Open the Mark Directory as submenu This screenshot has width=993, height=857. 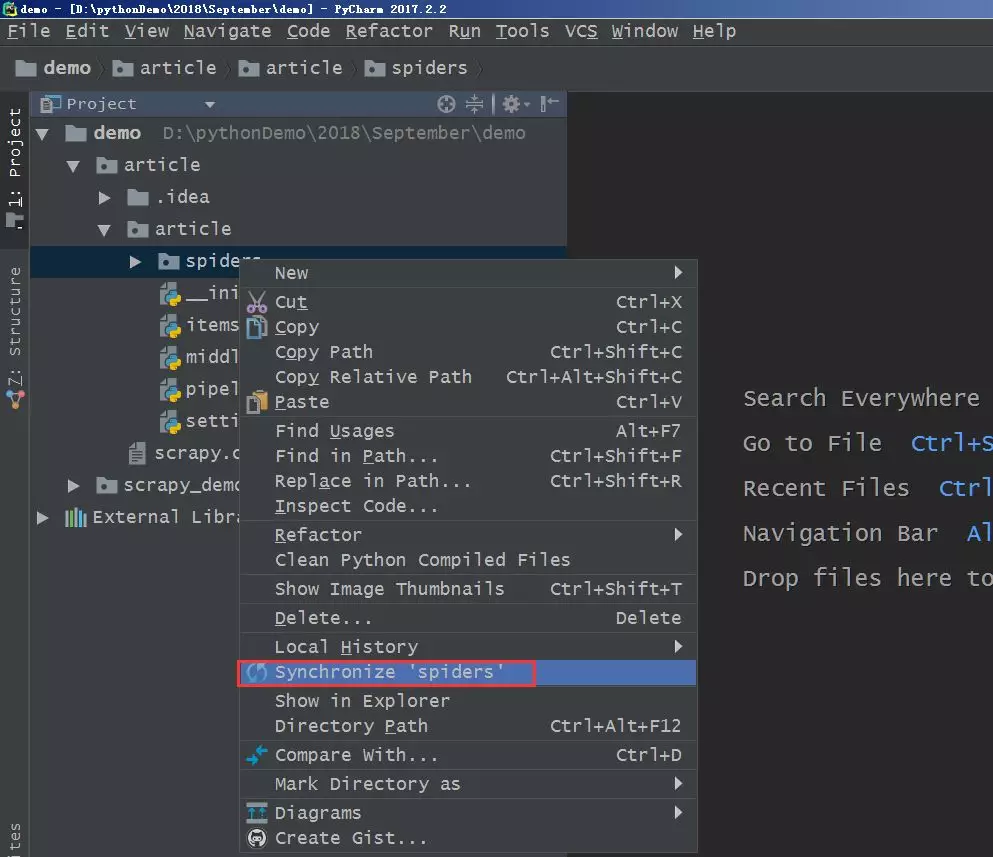pyautogui.click(x=468, y=784)
